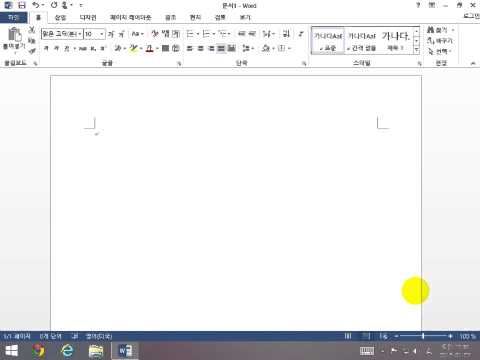Toggle bold formatting
The width and height of the screenshot is (480, 360).
(46, 48)
